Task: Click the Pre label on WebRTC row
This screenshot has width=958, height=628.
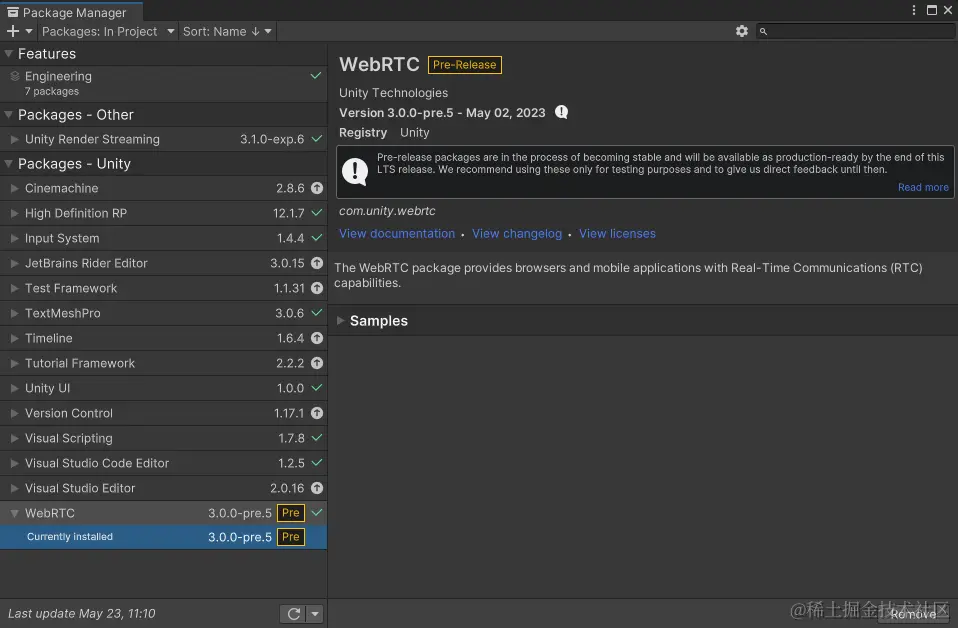Action: click(291, 513)
